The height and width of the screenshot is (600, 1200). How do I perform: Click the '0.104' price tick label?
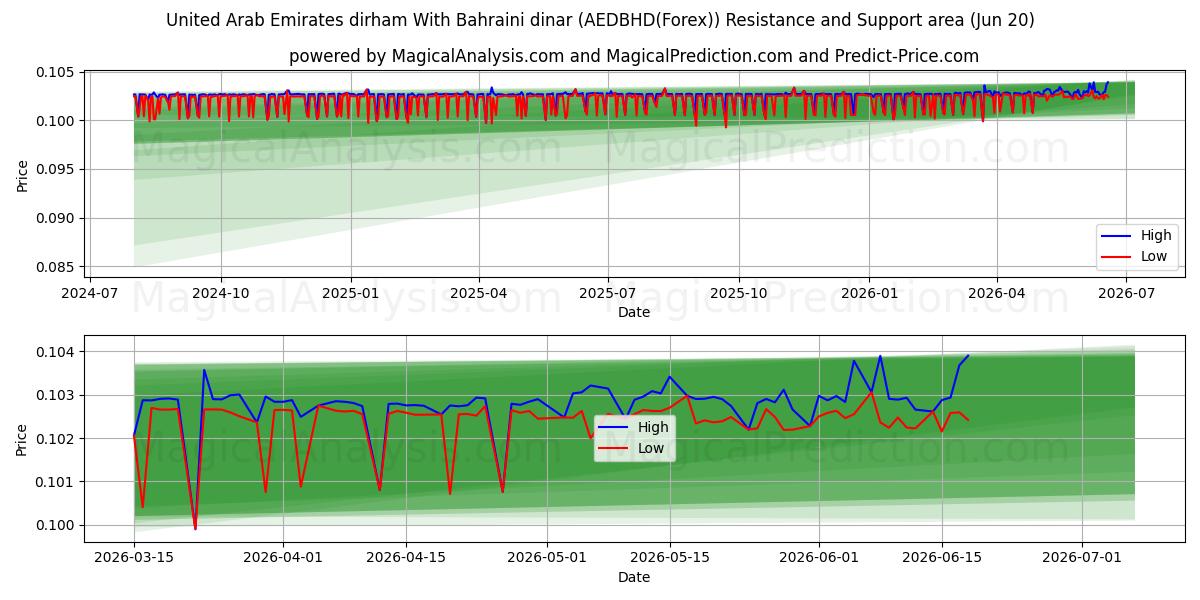[57, 352]
